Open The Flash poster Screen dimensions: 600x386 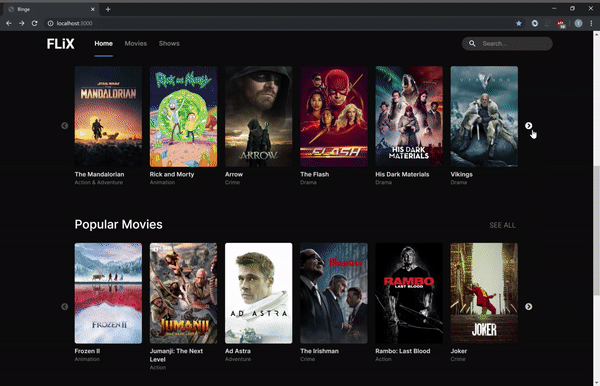334,116
